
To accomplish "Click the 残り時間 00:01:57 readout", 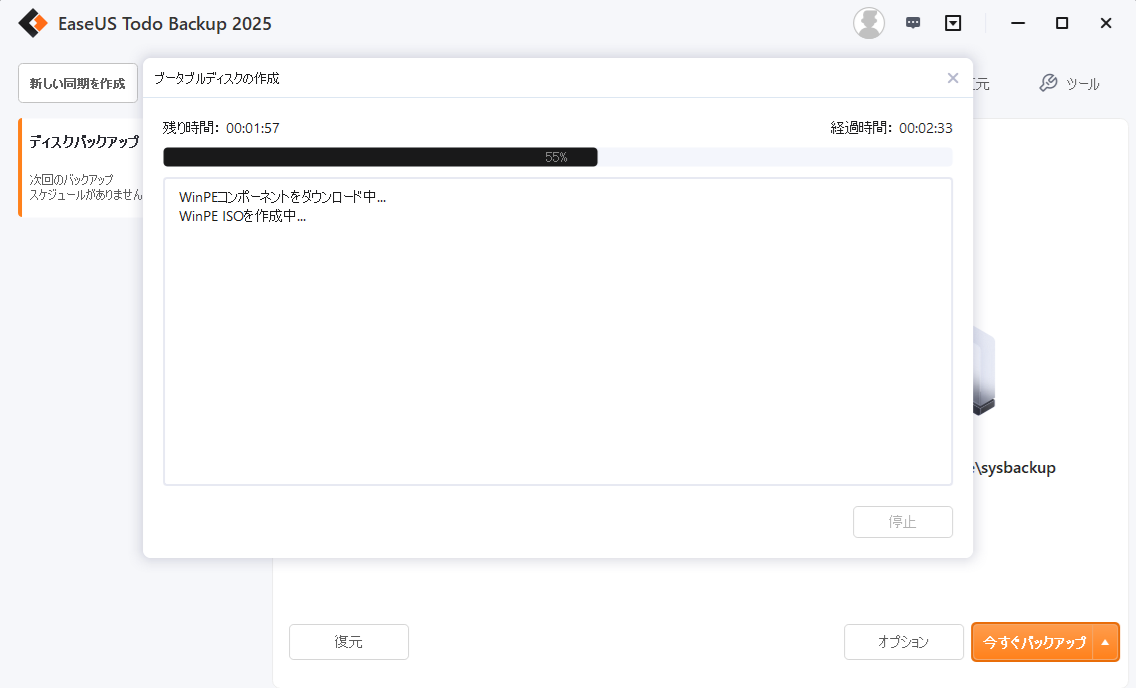I will (221, 128).
